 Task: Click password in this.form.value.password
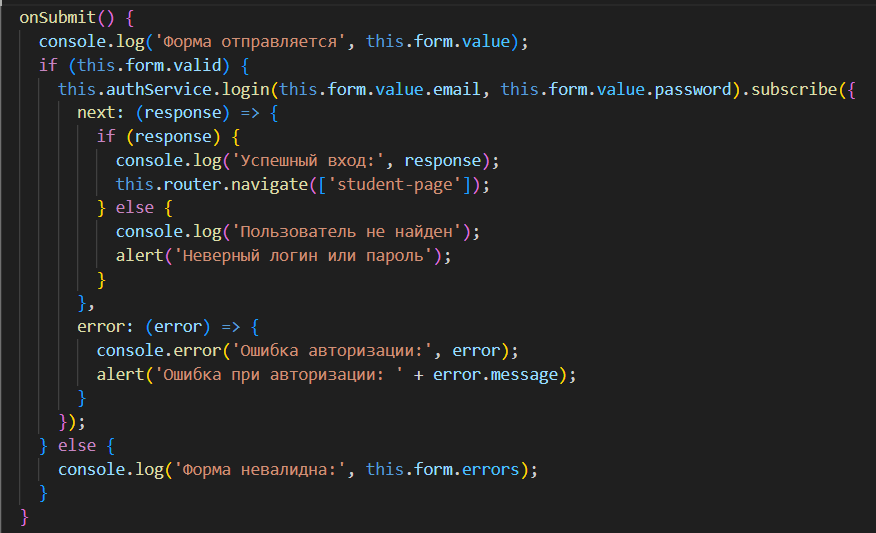point(693,89)
